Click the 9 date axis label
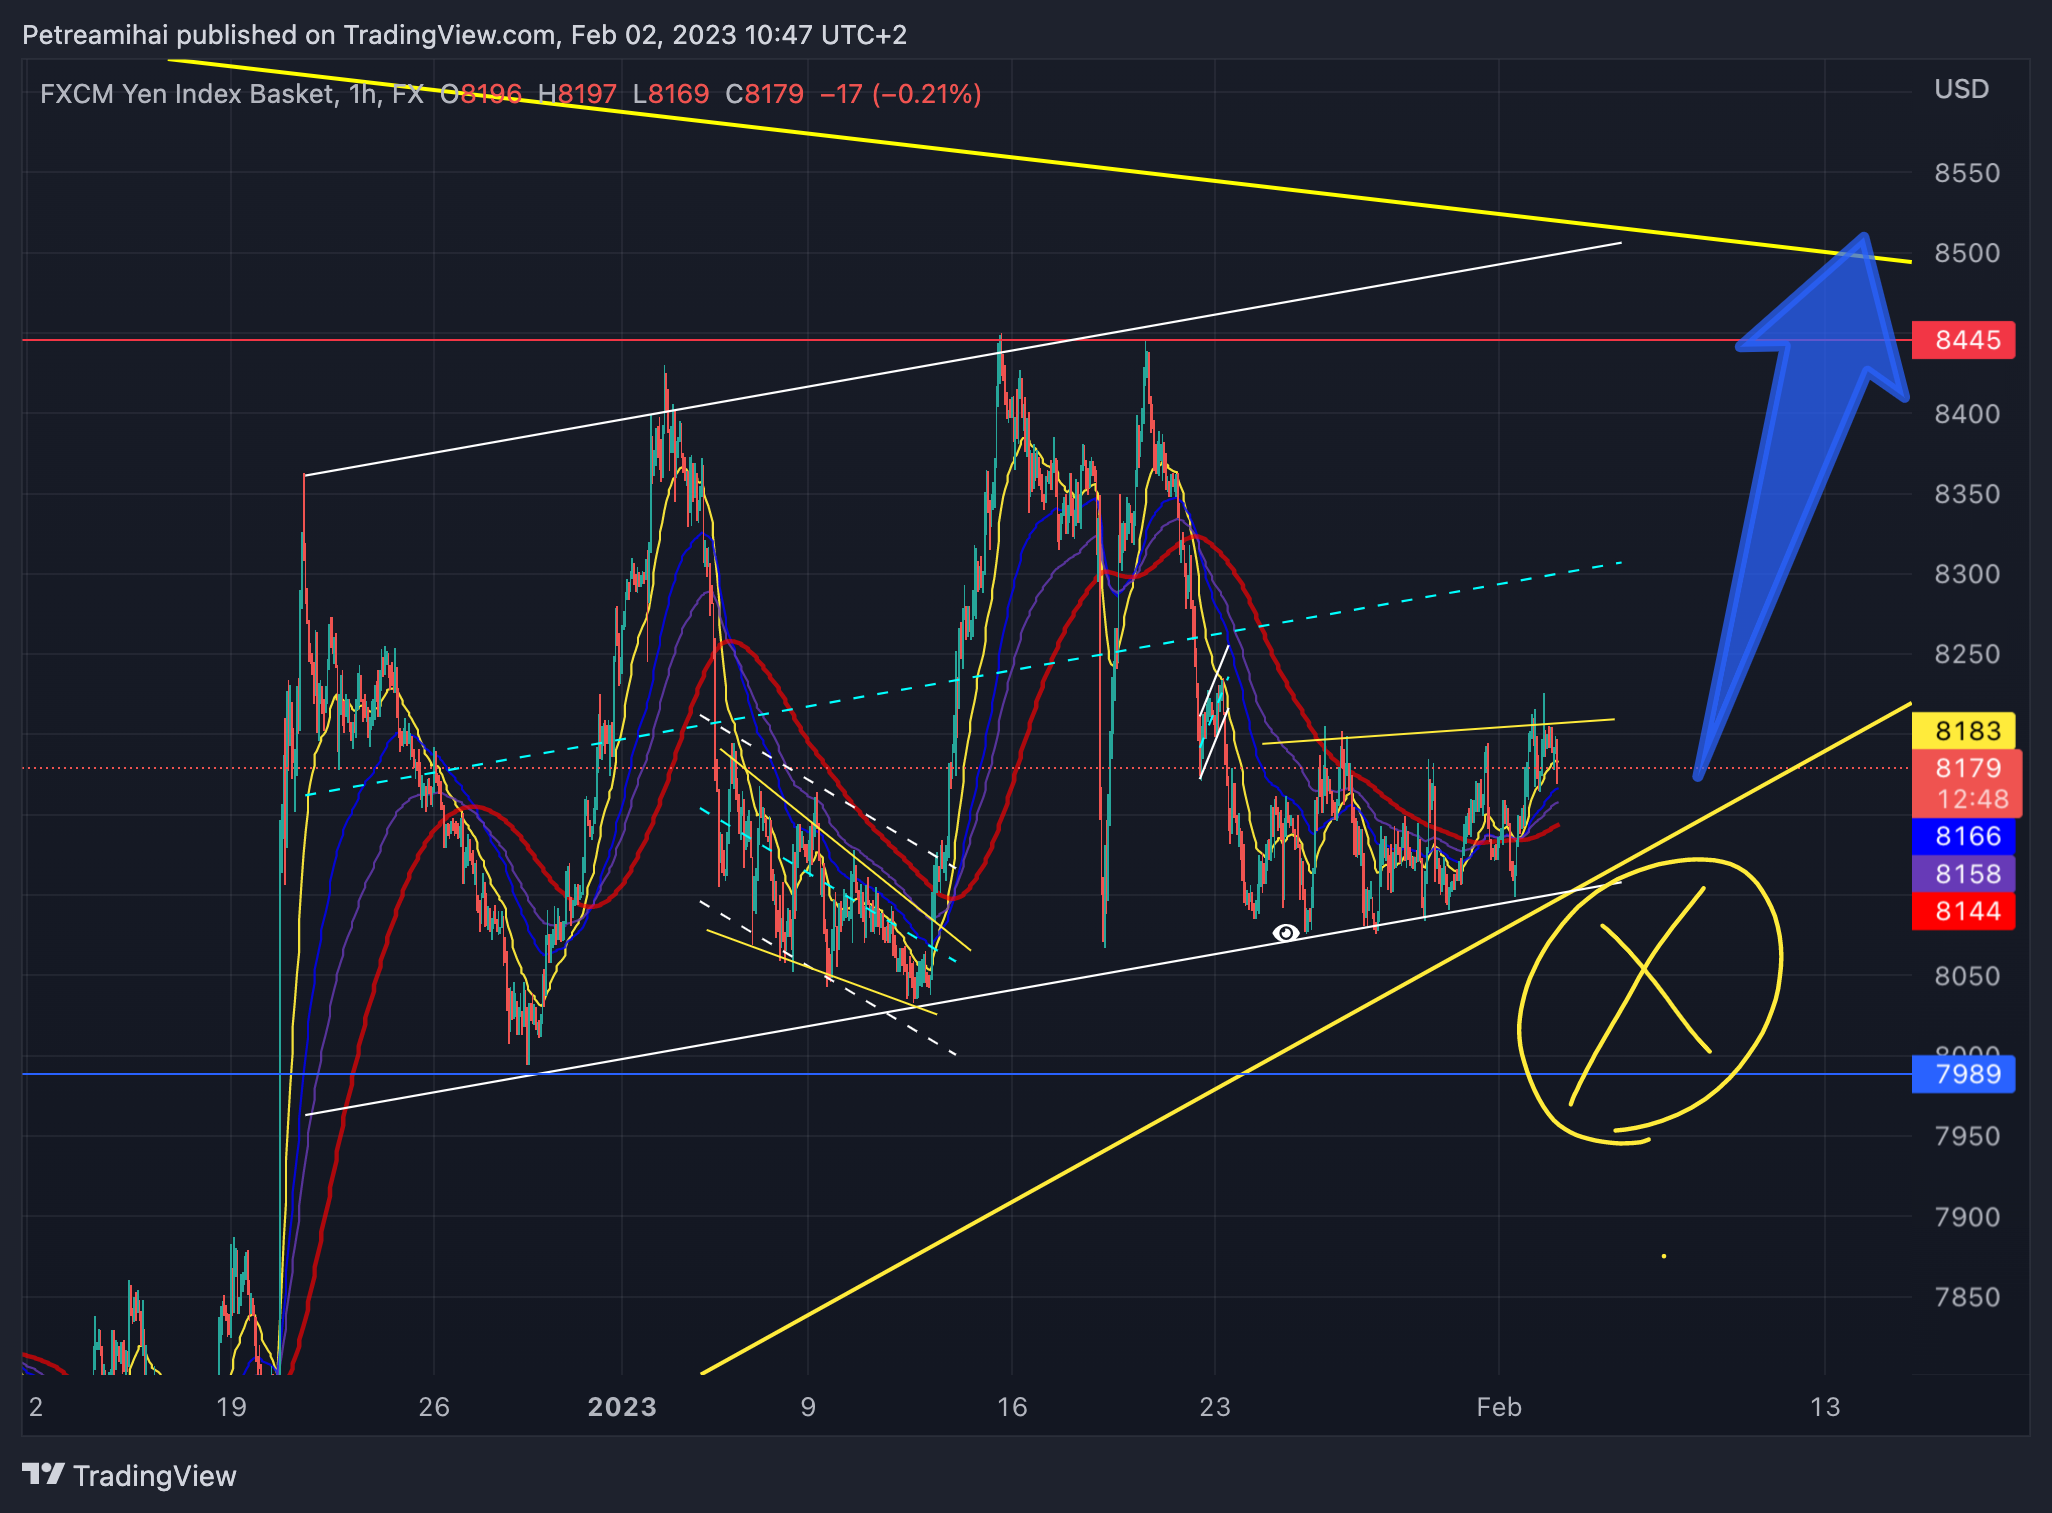 tap(808, 1407)
